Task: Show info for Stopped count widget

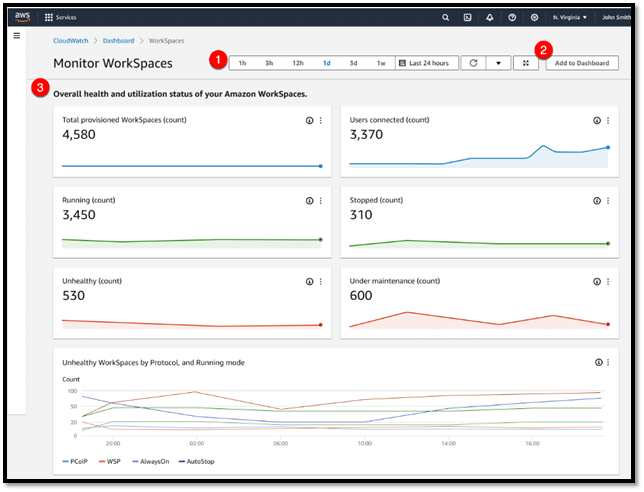Action: [597, 201]
